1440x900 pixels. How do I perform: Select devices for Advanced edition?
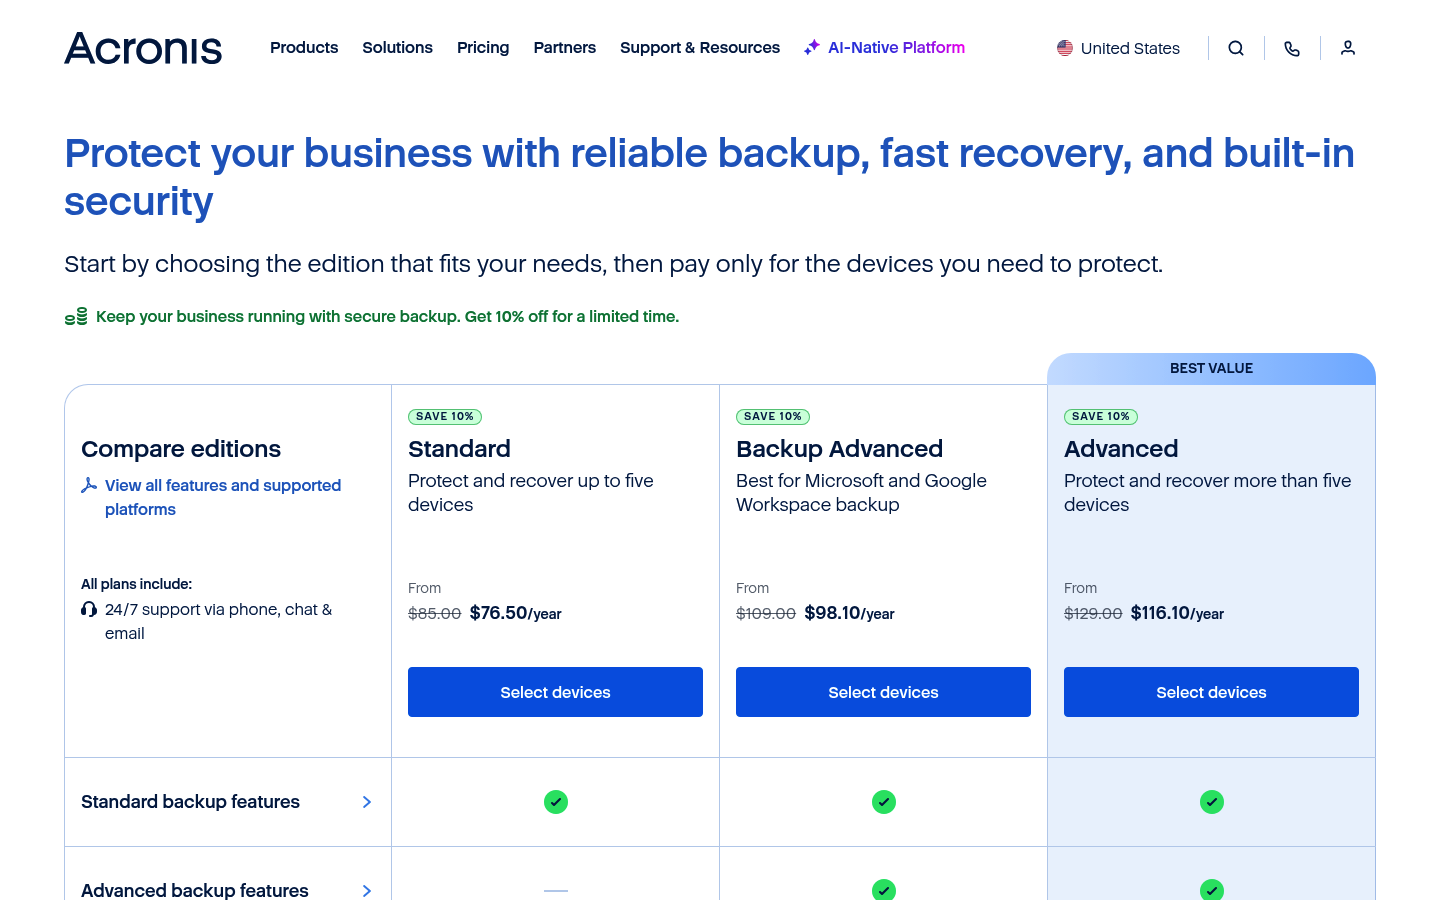[1211, 692]
